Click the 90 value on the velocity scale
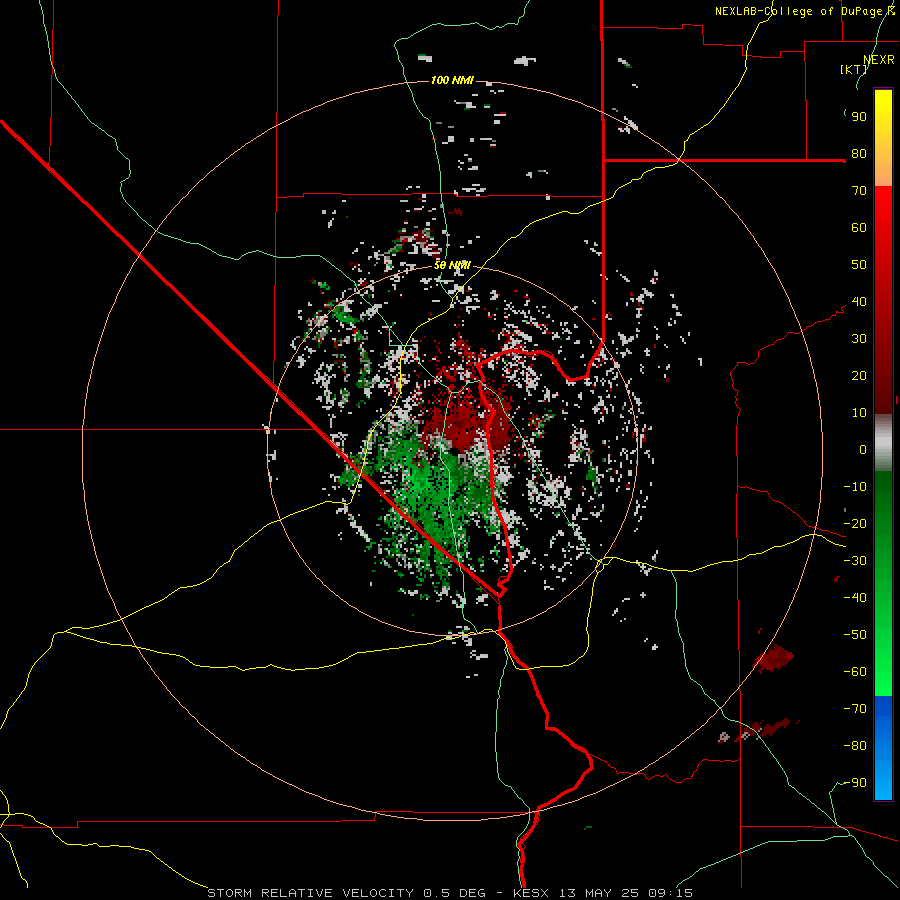The width and height of the screenshot is (900, 900). pos(859,117)
